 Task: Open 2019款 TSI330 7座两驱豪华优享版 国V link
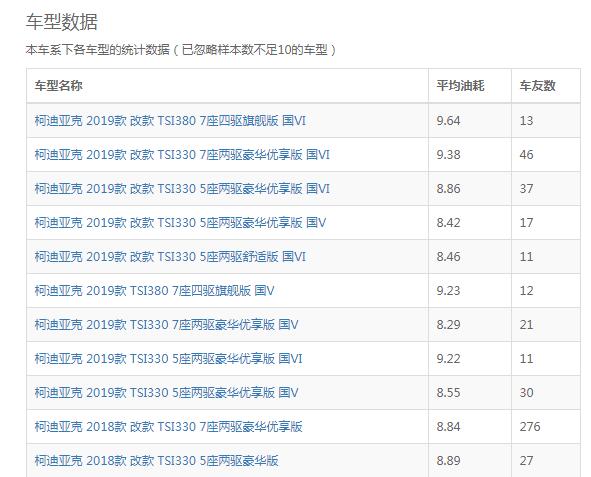[x=166, y=324]
